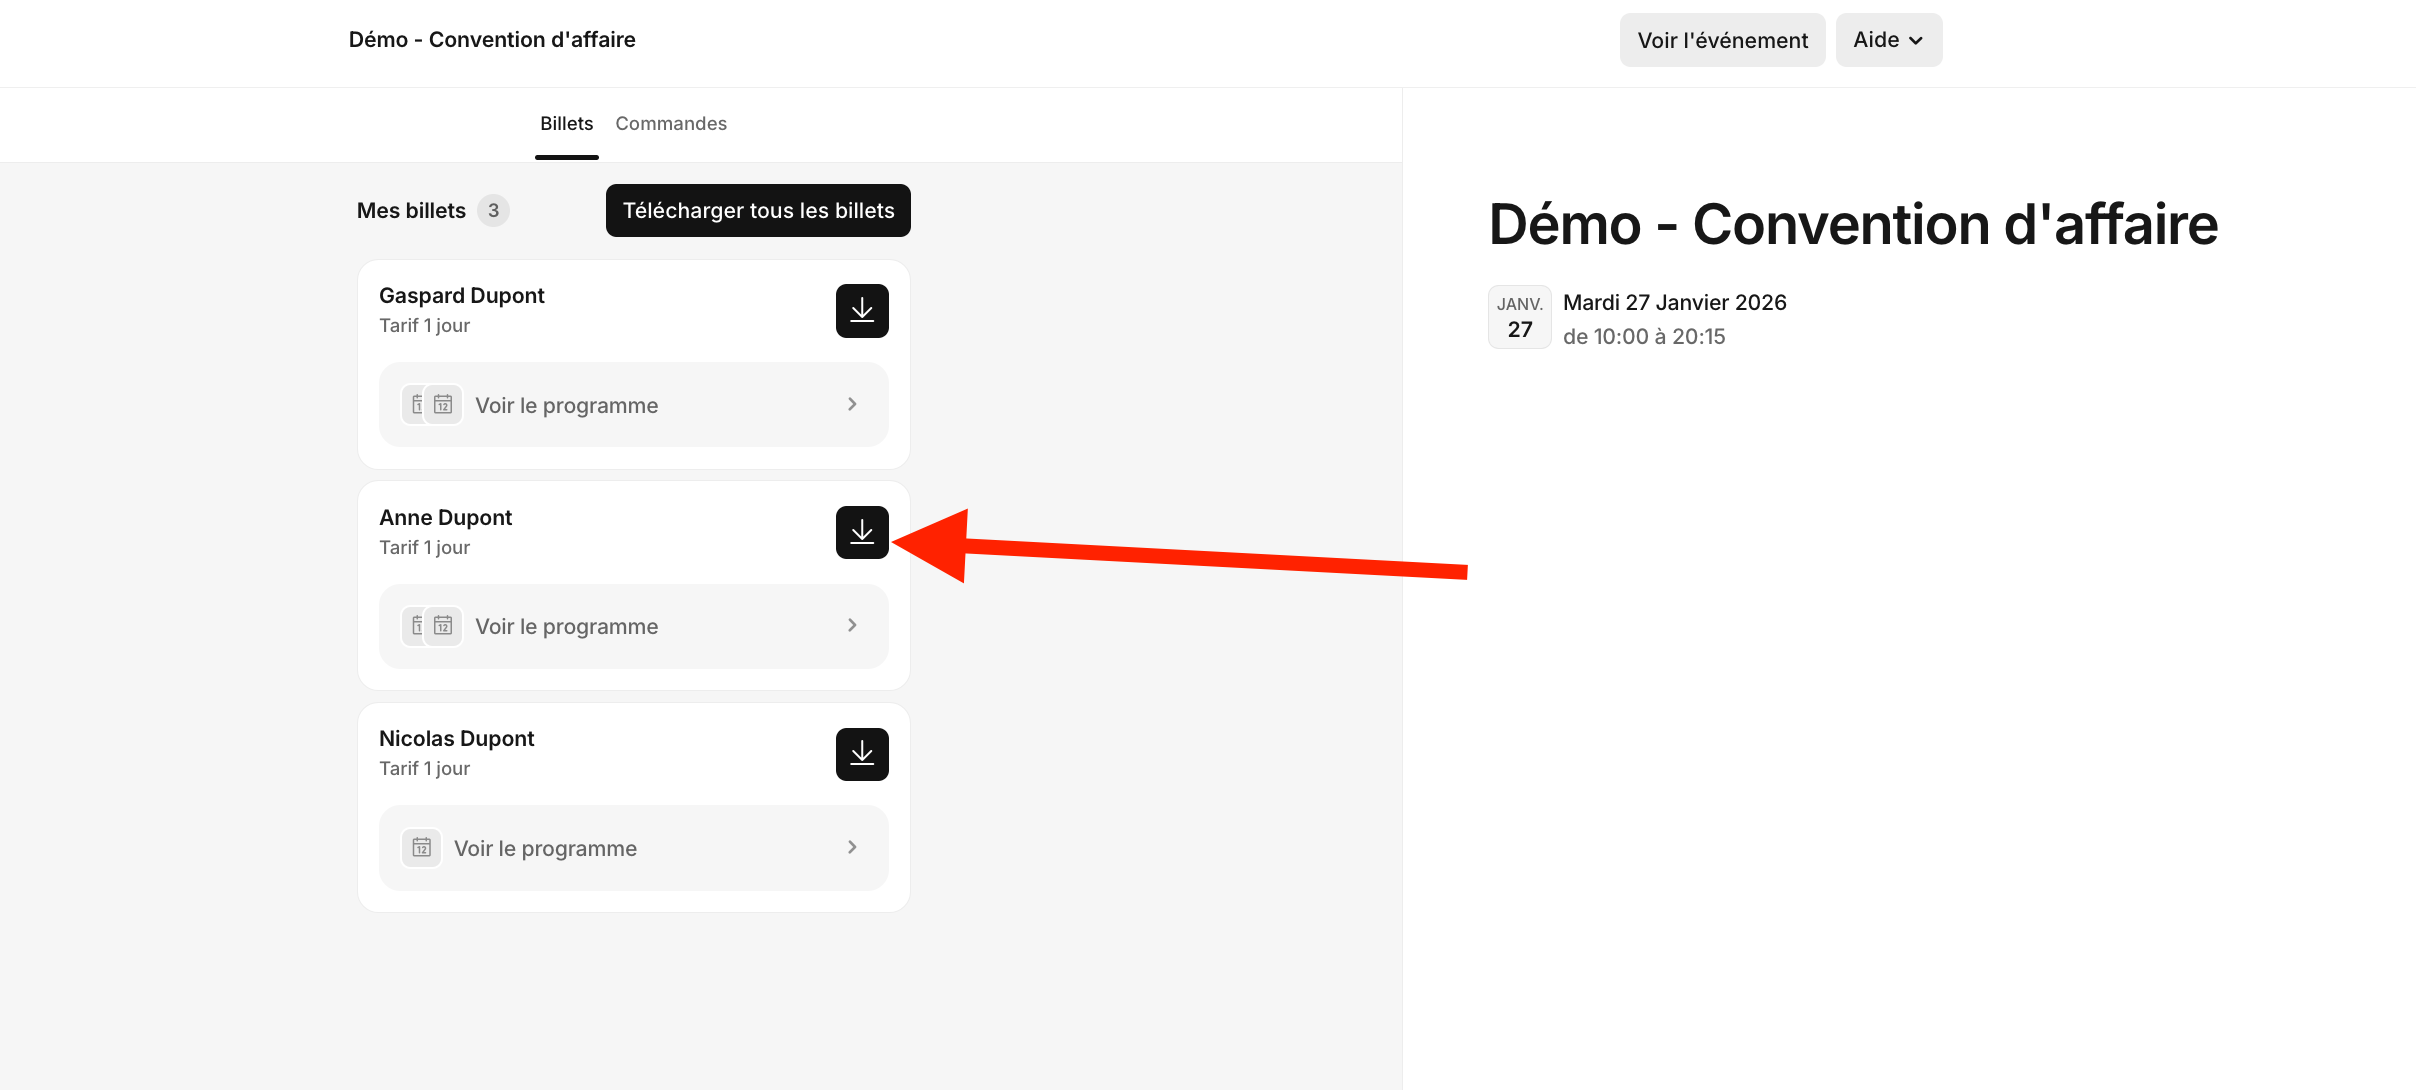Click calendar icon in Gaspard Dupont's programme row
2416x1090 pixels.
pos(443,405)
